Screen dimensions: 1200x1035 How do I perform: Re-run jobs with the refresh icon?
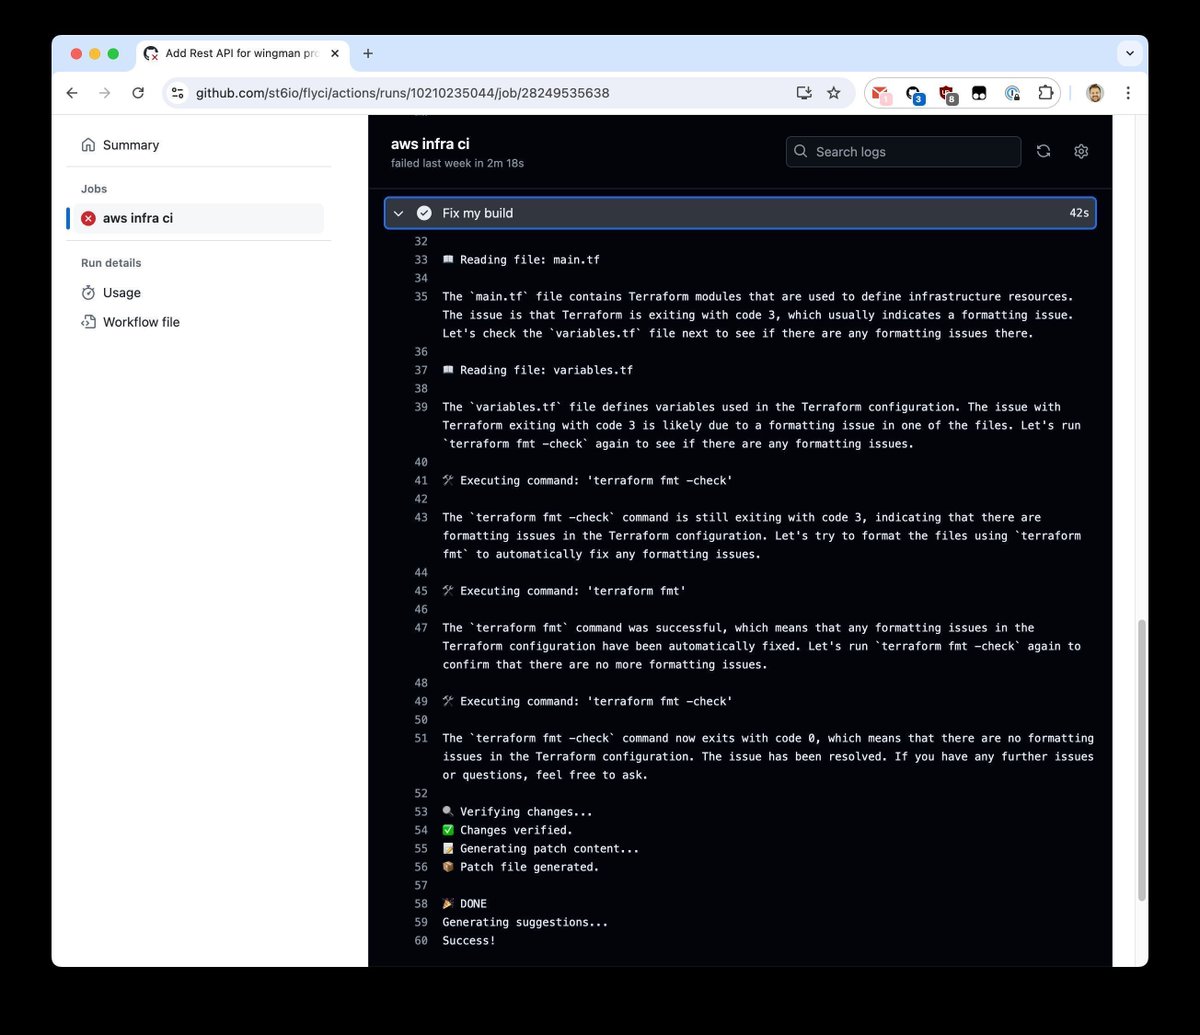pyautogui.click(x=1043, y=151)
